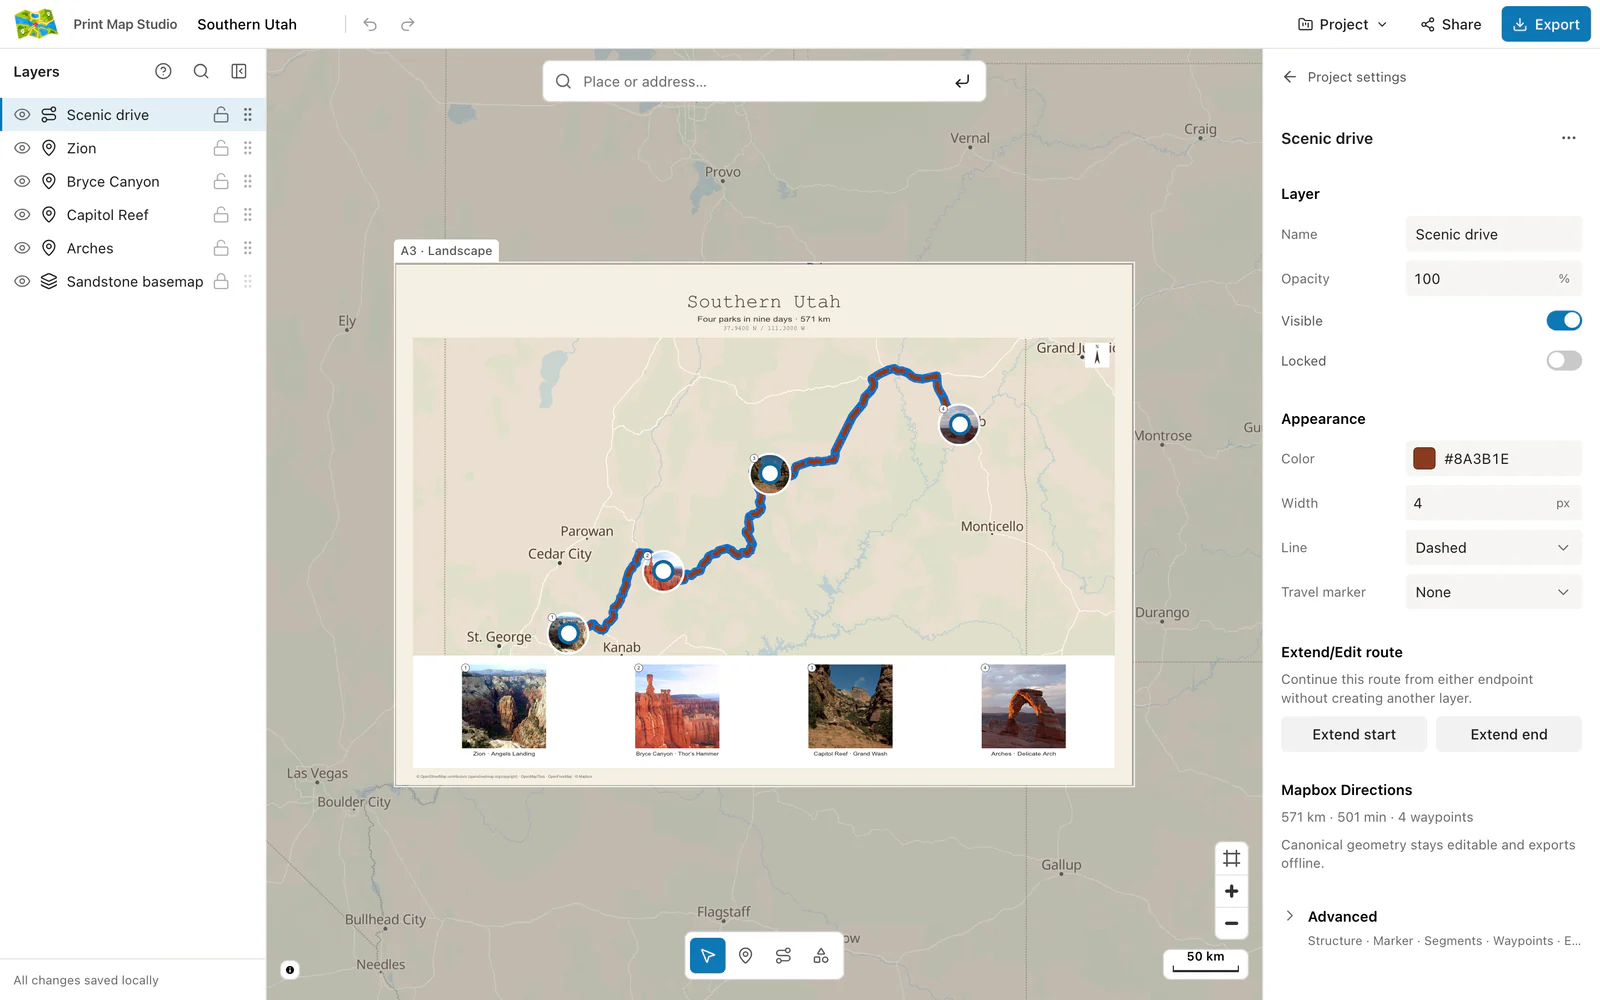
Task: Click Extend start button
Action: click(x=1354, y=734)
